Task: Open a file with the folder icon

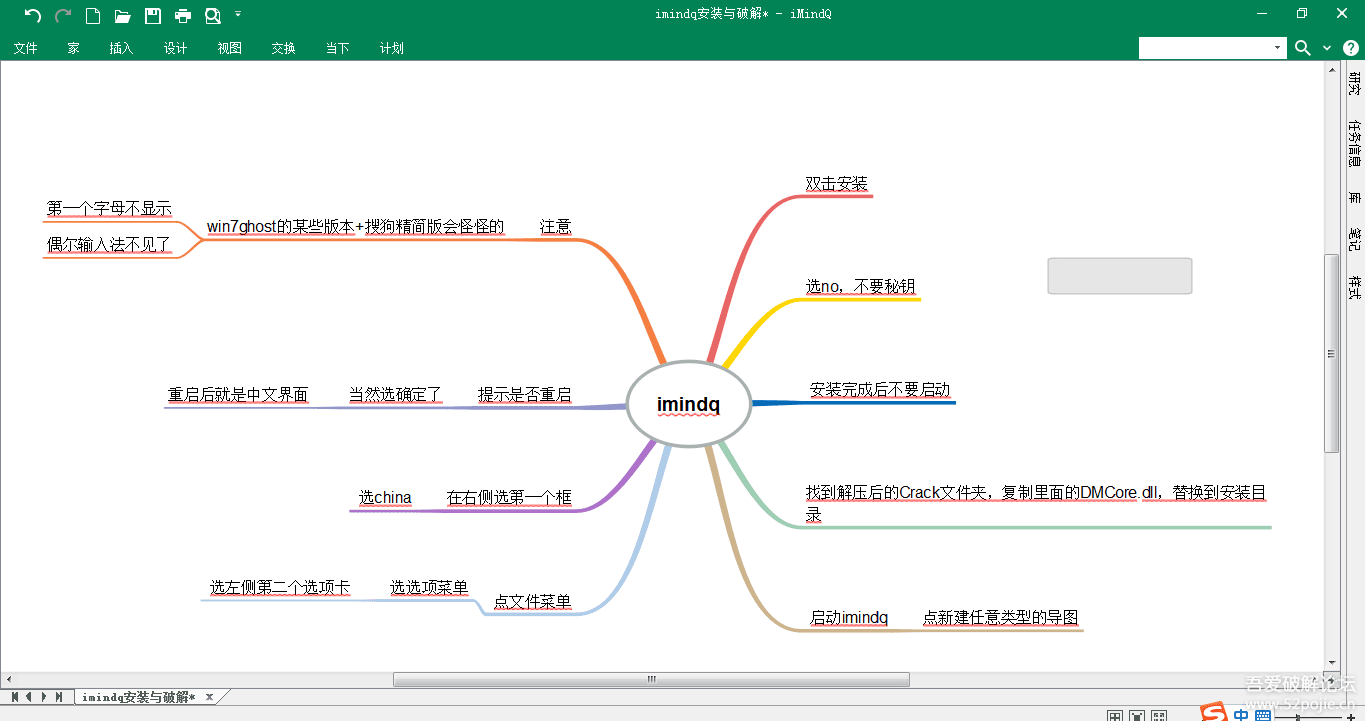Action: (x=123, y=15)
